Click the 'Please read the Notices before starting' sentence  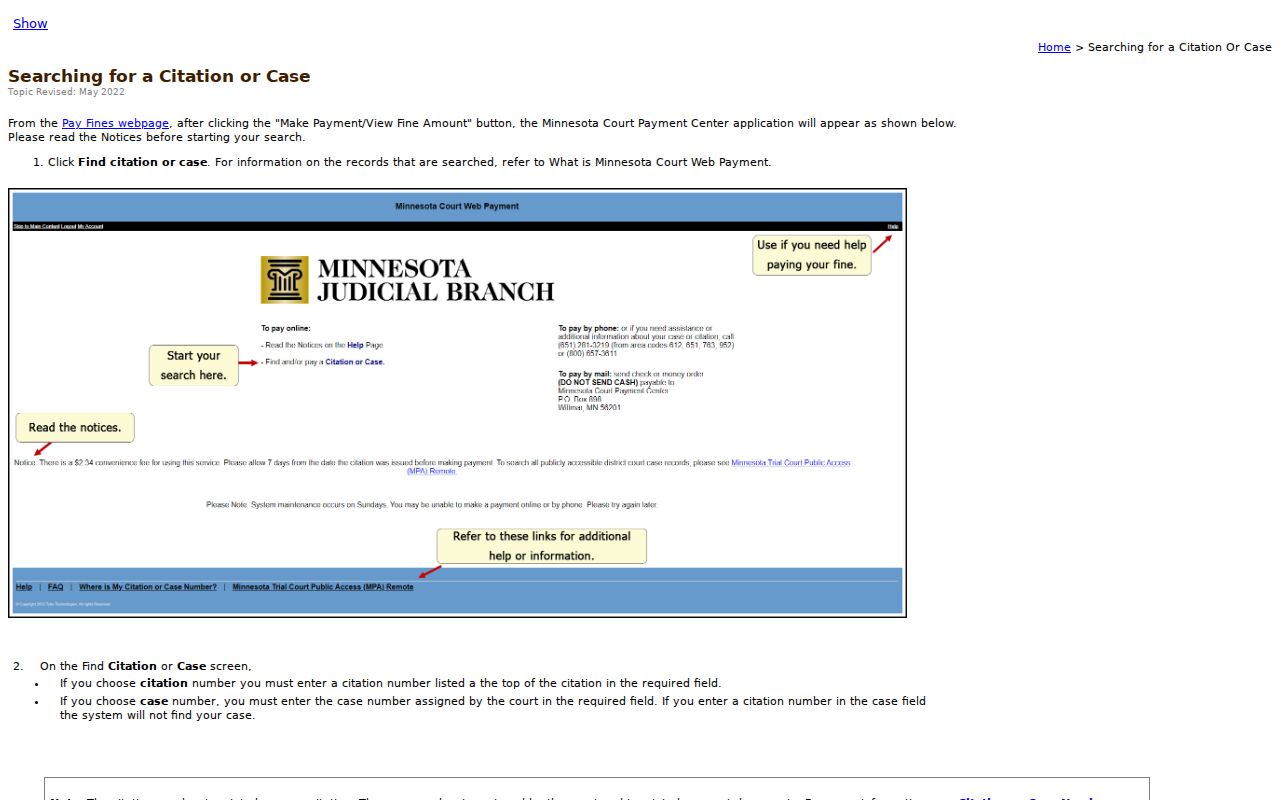157,138
